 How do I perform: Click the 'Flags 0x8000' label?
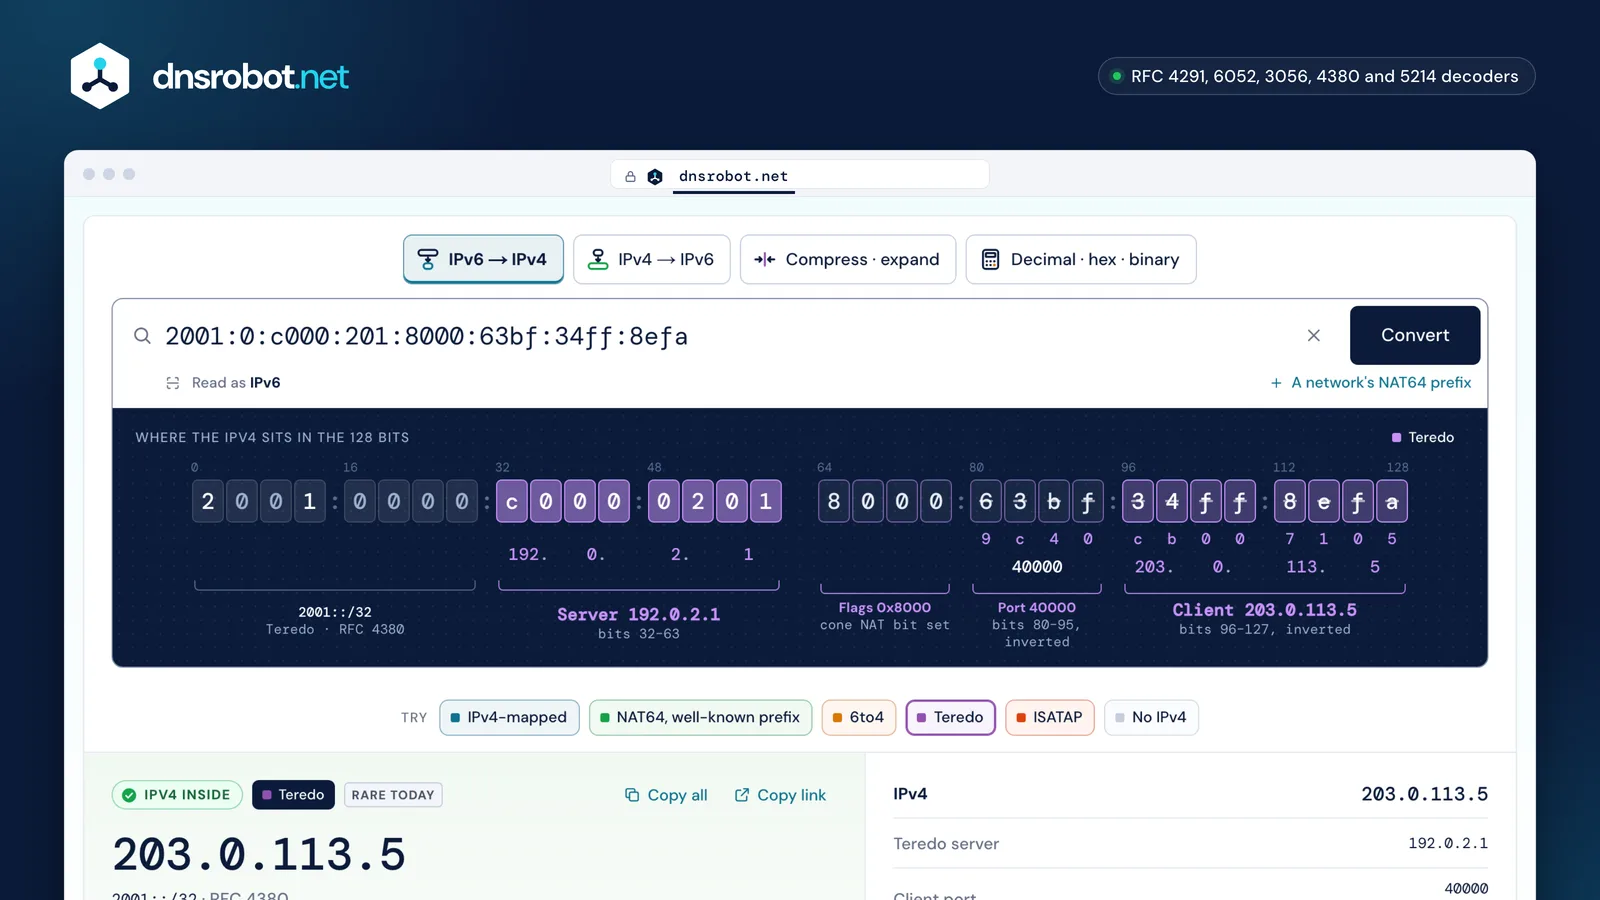coord(885,607)
